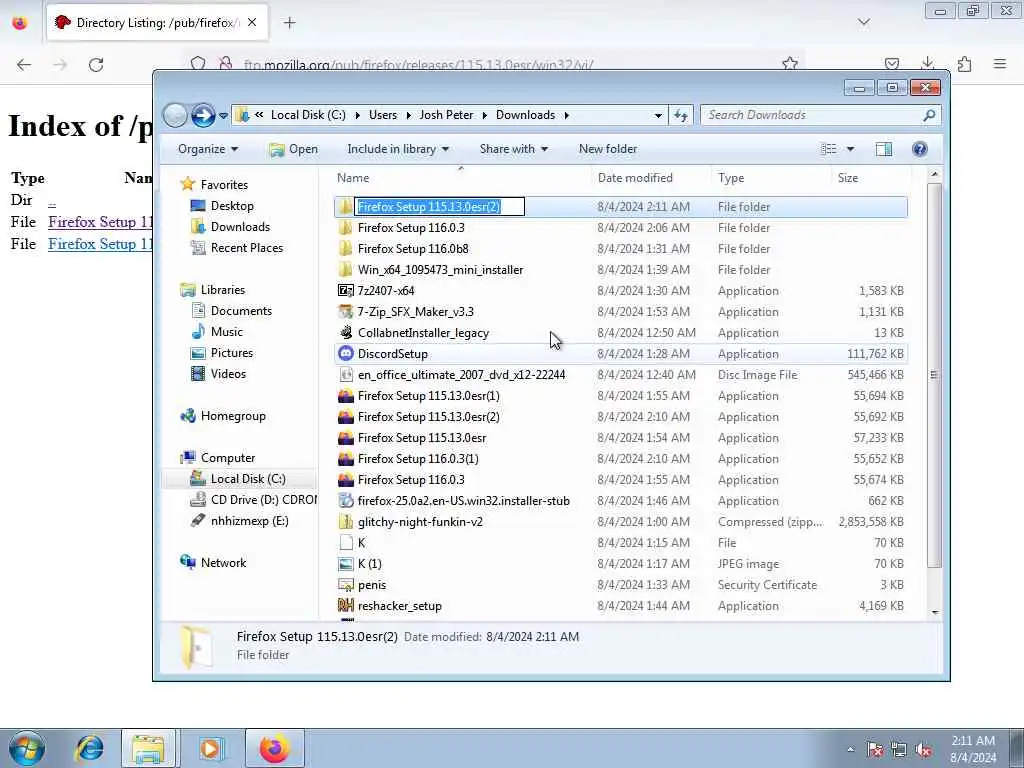Image resolution: width=1024 pixels, height=768 pixels.
Task: Select the DiscordSetup icon
Action: pos(345,353)
